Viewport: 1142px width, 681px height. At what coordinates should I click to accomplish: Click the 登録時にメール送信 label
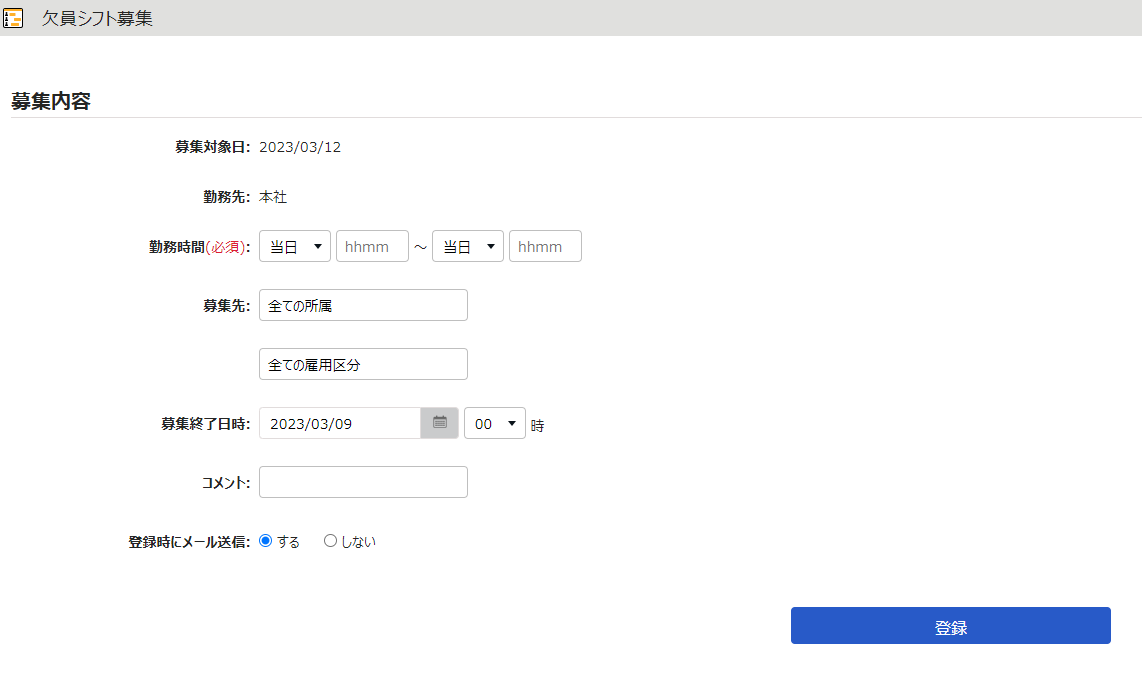click(189, 542)
